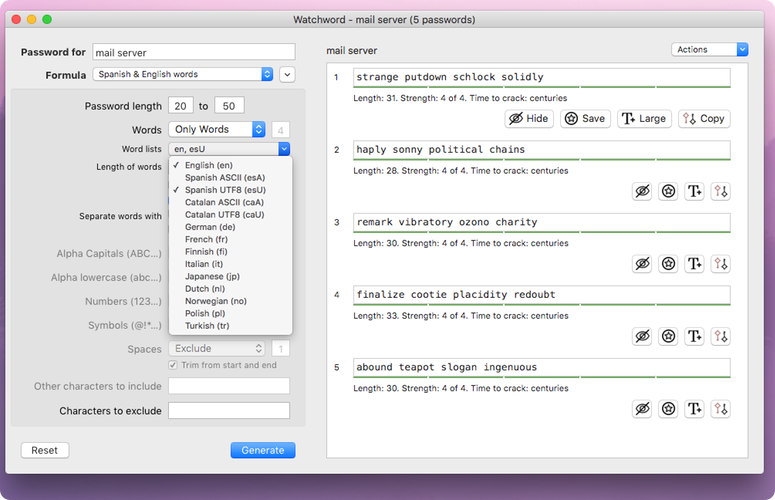
Task: Toggle visibility of password 4
Action: pos(643,337)
